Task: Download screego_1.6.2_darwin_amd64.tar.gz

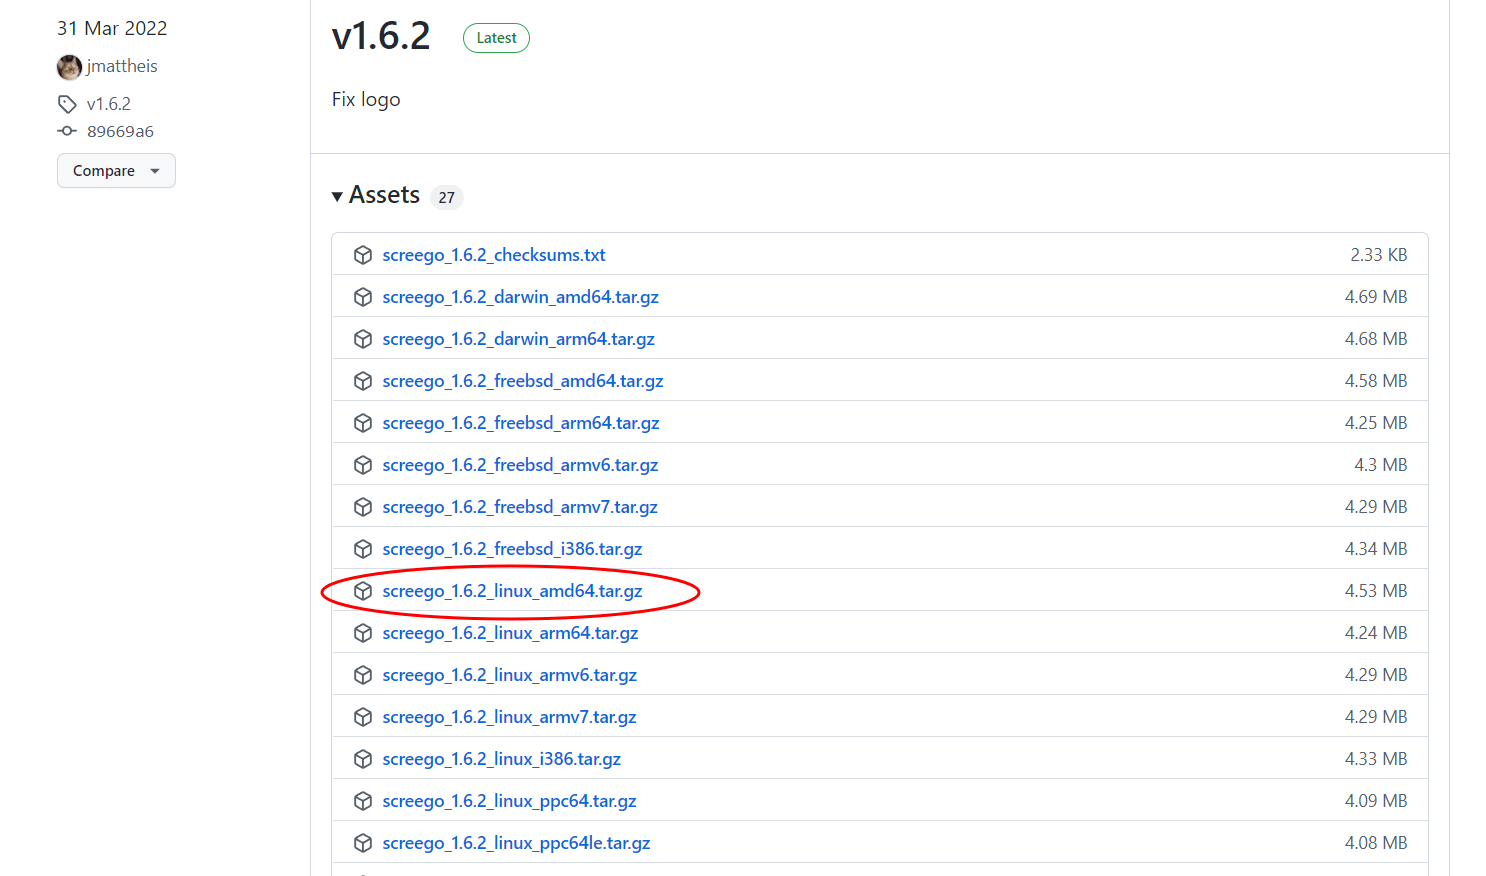Action: tap(520, 297)
